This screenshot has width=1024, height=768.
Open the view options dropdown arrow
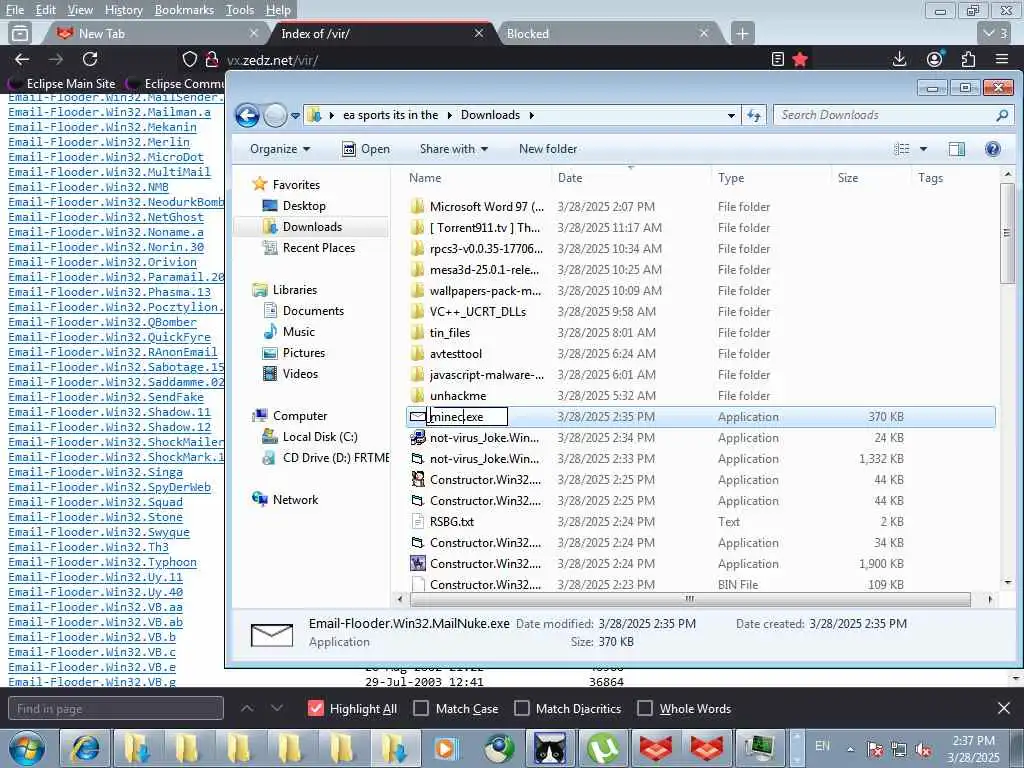point(923,149)
